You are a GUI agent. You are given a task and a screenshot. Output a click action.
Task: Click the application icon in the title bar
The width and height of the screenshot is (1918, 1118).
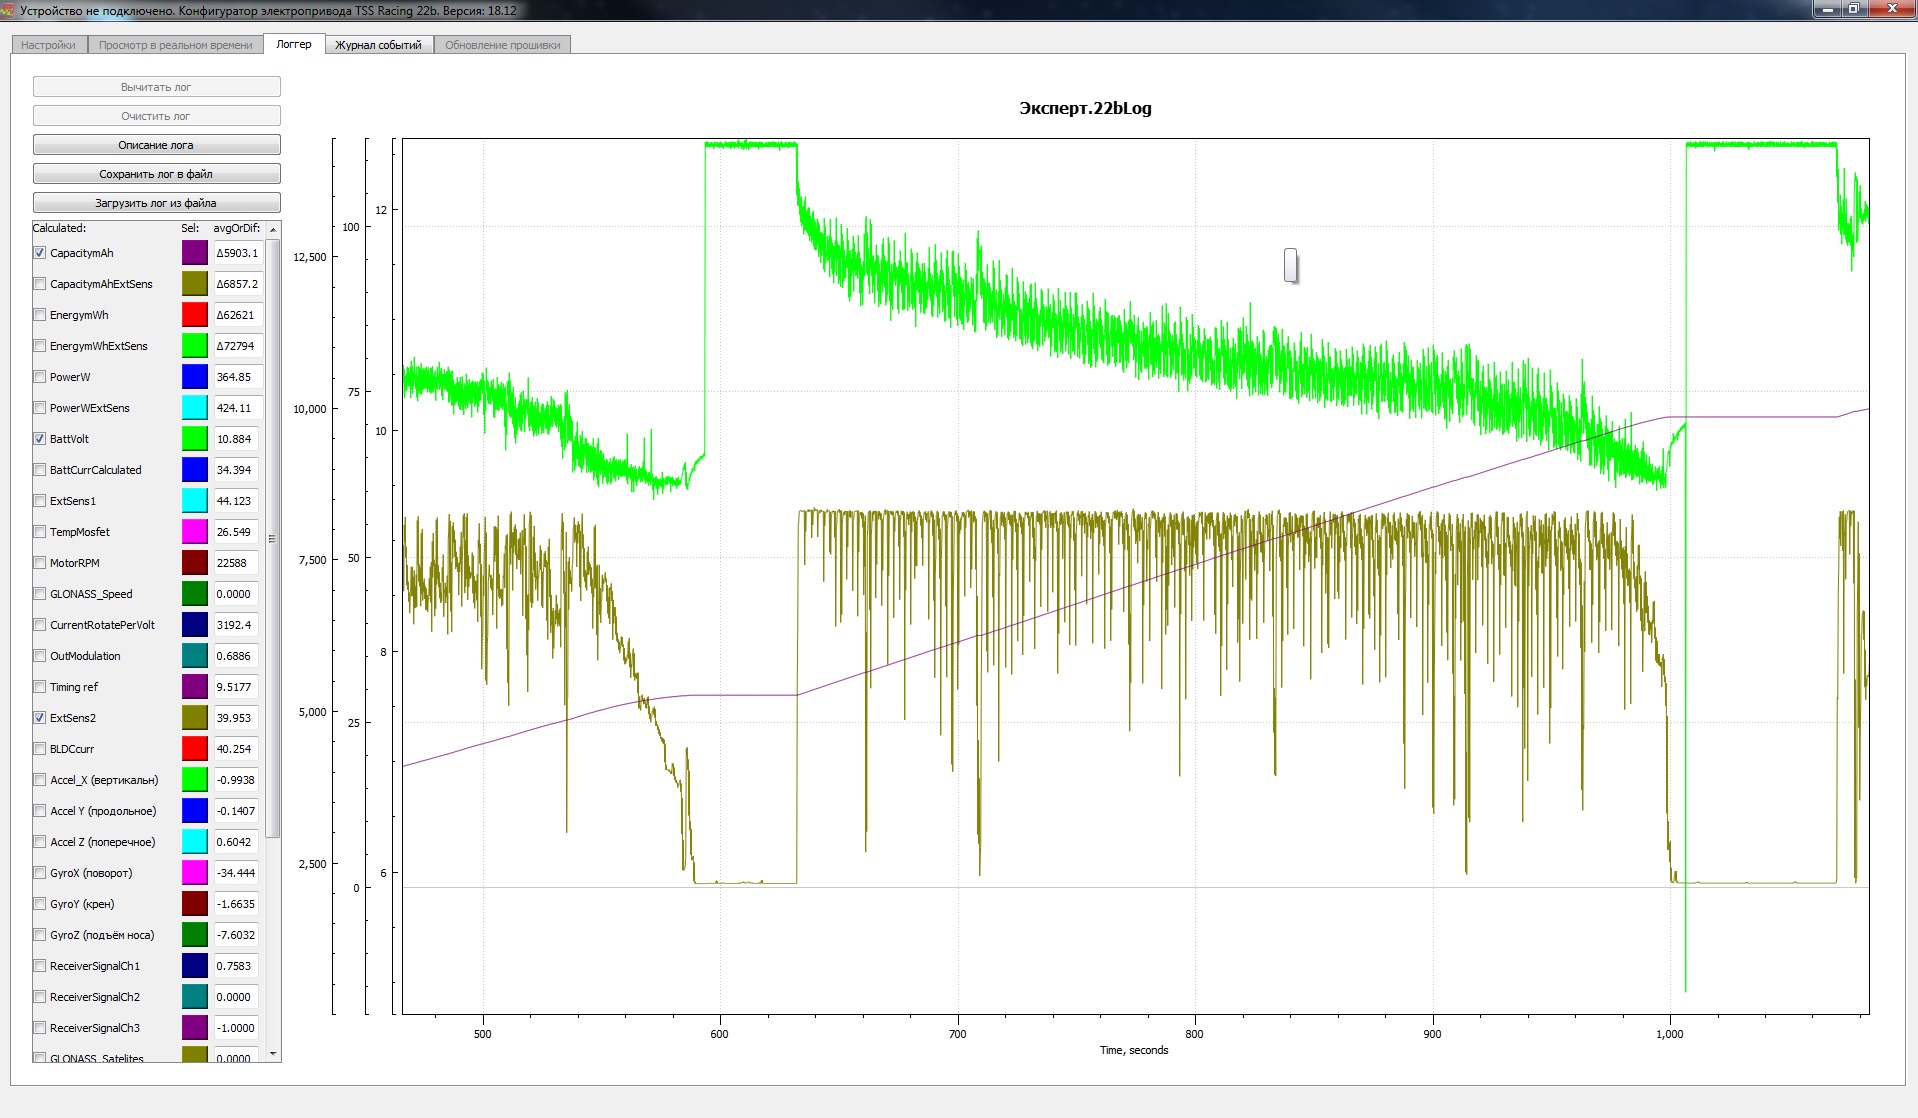coord(9,10)
